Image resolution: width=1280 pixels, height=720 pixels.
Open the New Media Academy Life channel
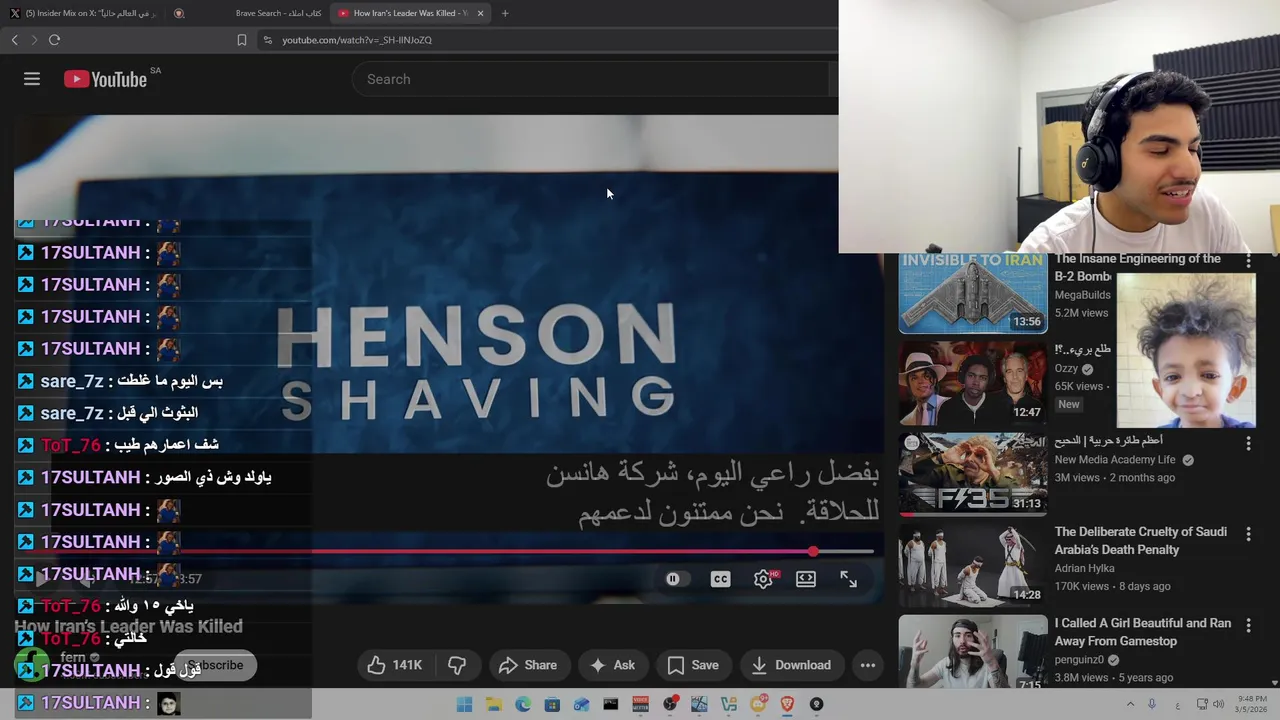[x=1115, y=459]
